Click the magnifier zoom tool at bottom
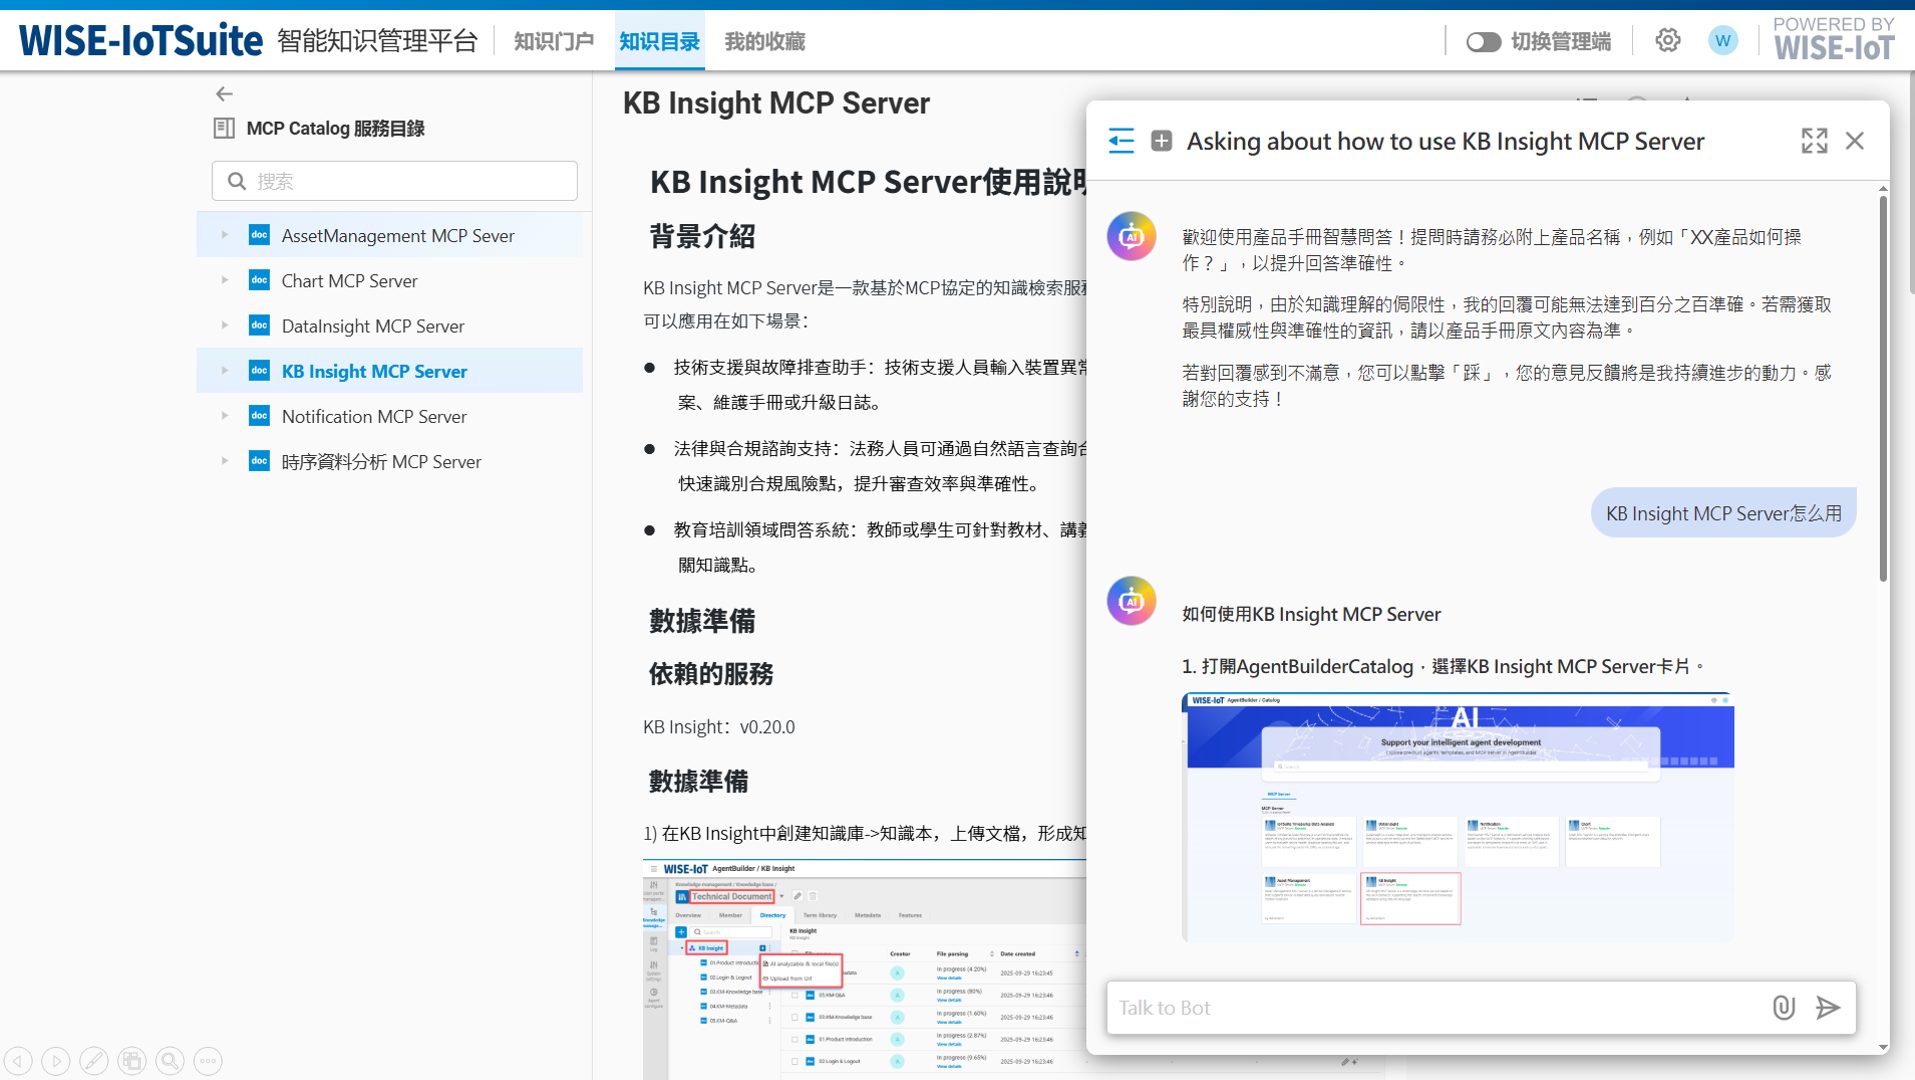1915x1080 pixels. tap(170, 1060)
